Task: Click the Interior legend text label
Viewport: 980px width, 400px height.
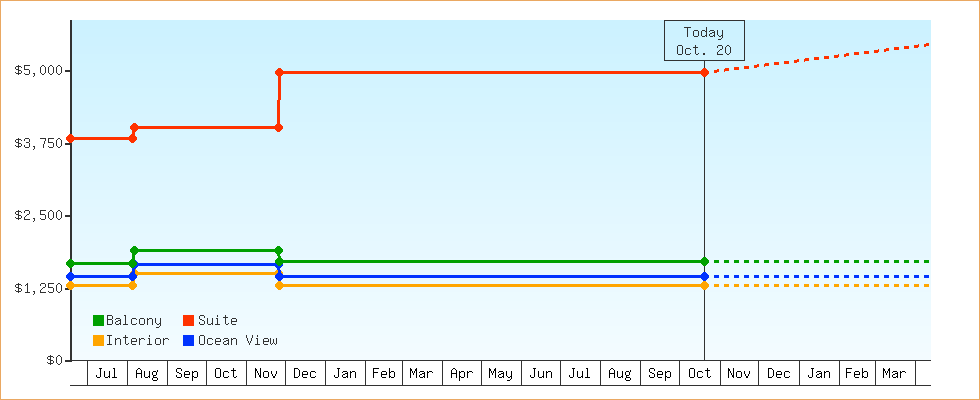Action: pyautogui.click(x=137, y=340)
